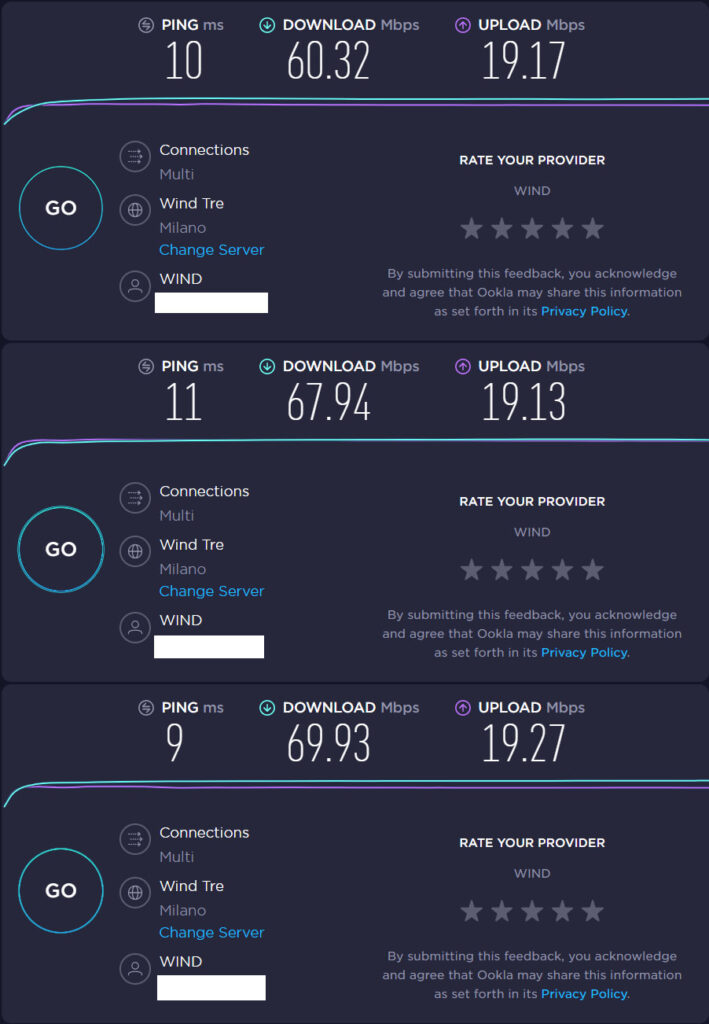
Task: Click the third star under RATE YOUR PROVIDER
Action: point(532,228)
